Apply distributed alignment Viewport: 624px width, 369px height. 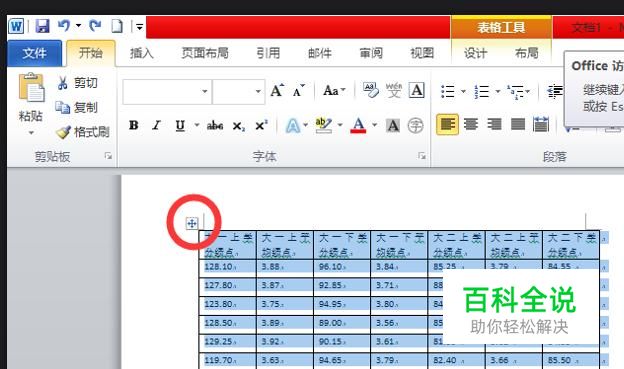pos(541,125)
